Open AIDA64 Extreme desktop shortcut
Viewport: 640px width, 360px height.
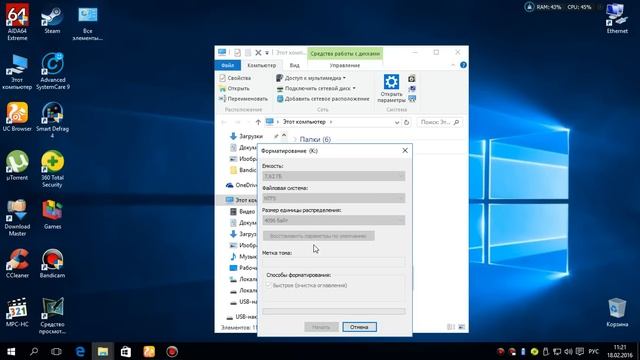pyautogui.click(x=17, y=21)
